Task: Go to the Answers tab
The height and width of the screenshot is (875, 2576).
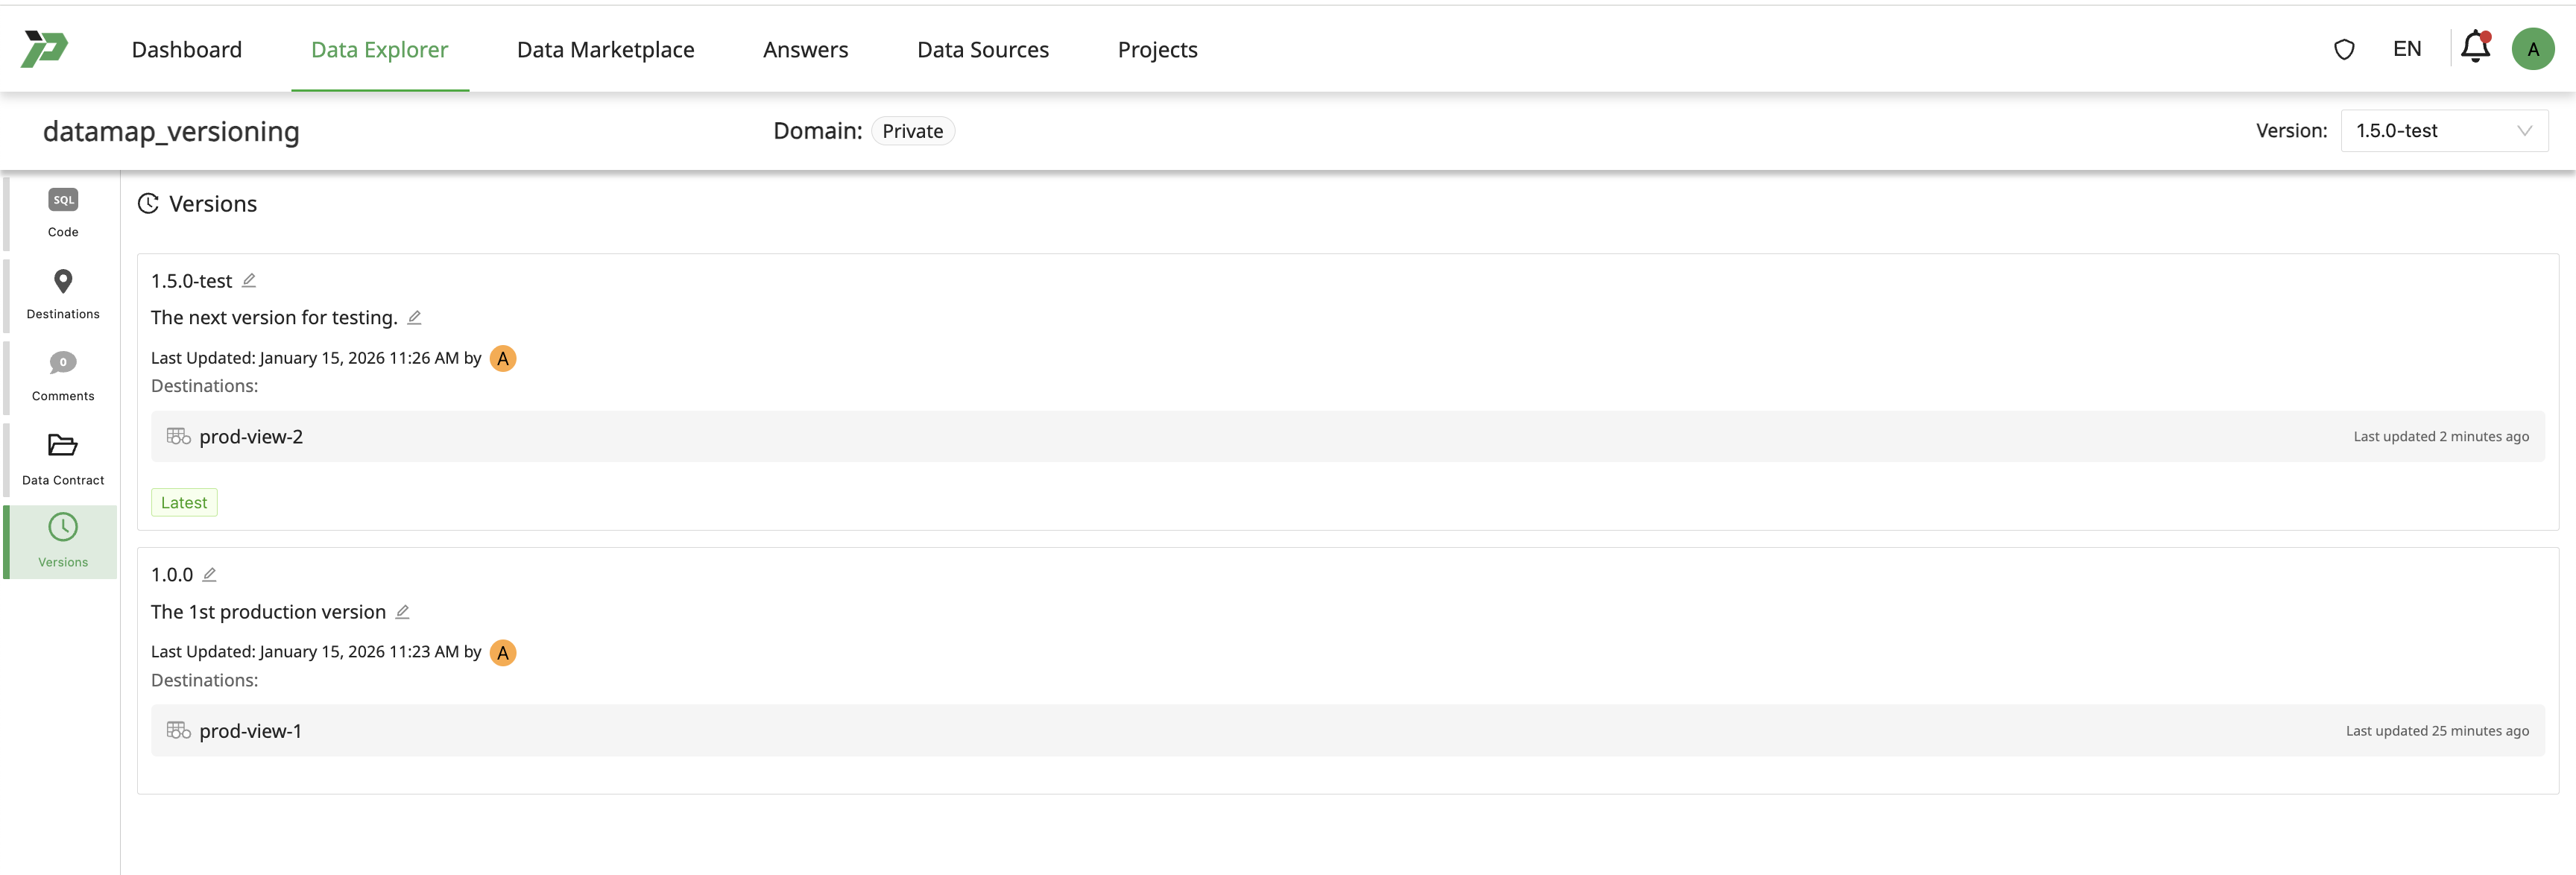Action: pyautogui.click(x=805, y=49)
